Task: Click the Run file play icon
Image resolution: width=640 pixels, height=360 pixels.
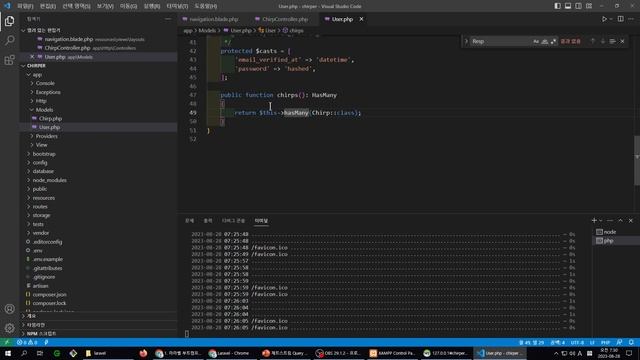Action: click(604, 19)
